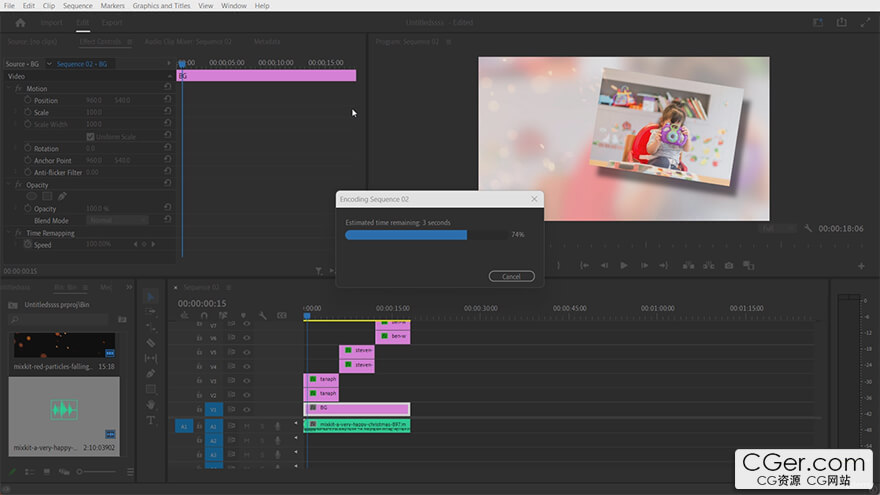Collapse the Motion effect properties
The image size is (880, 495).
click(8, 89)
